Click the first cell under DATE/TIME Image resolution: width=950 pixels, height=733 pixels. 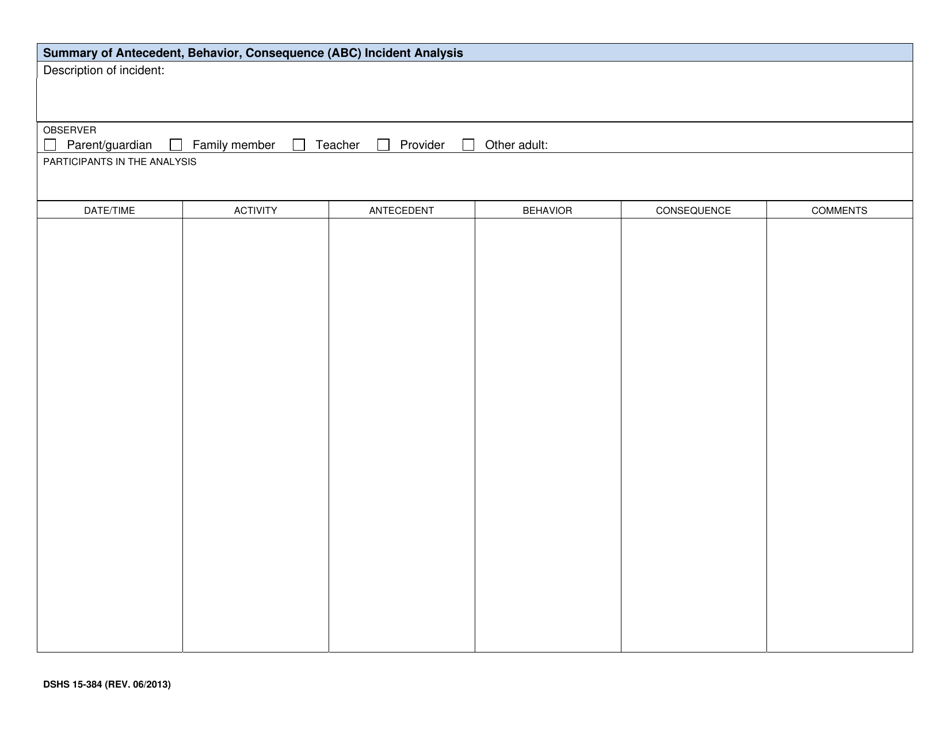[x=110, y=240]
